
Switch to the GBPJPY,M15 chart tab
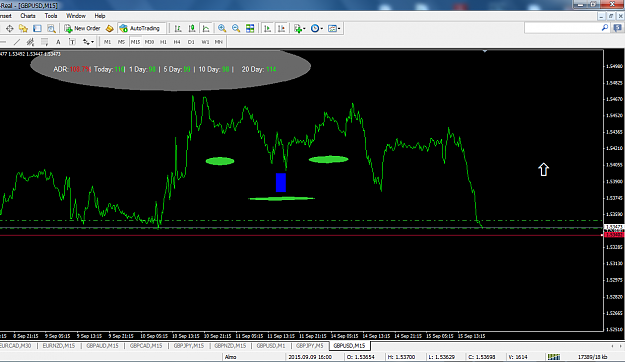click(x=189, y=346)
